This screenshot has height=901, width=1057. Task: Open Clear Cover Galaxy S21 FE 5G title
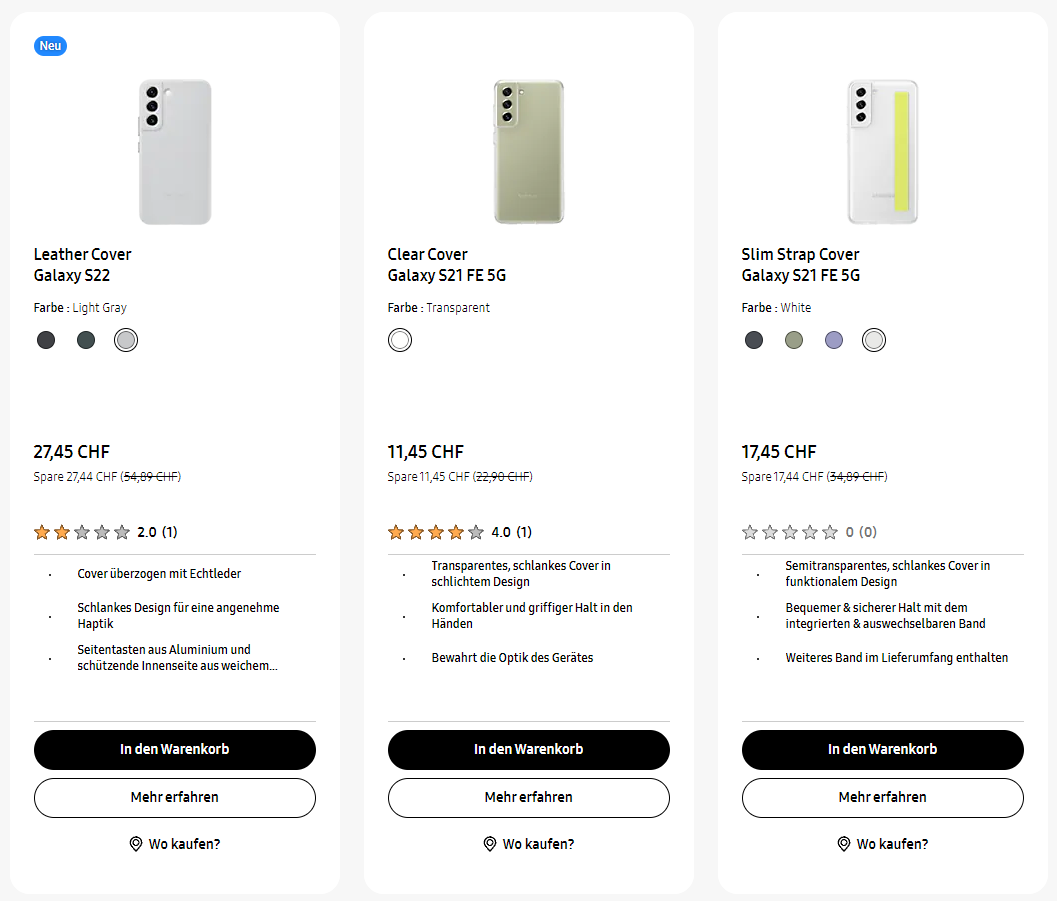(447, 265)
